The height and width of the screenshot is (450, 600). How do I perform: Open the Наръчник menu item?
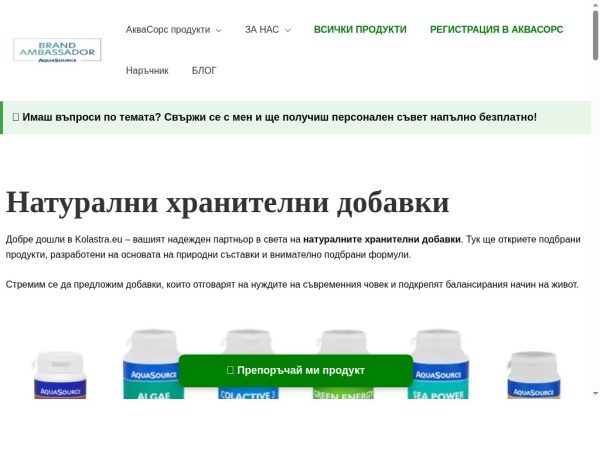(x=147, y=71)
